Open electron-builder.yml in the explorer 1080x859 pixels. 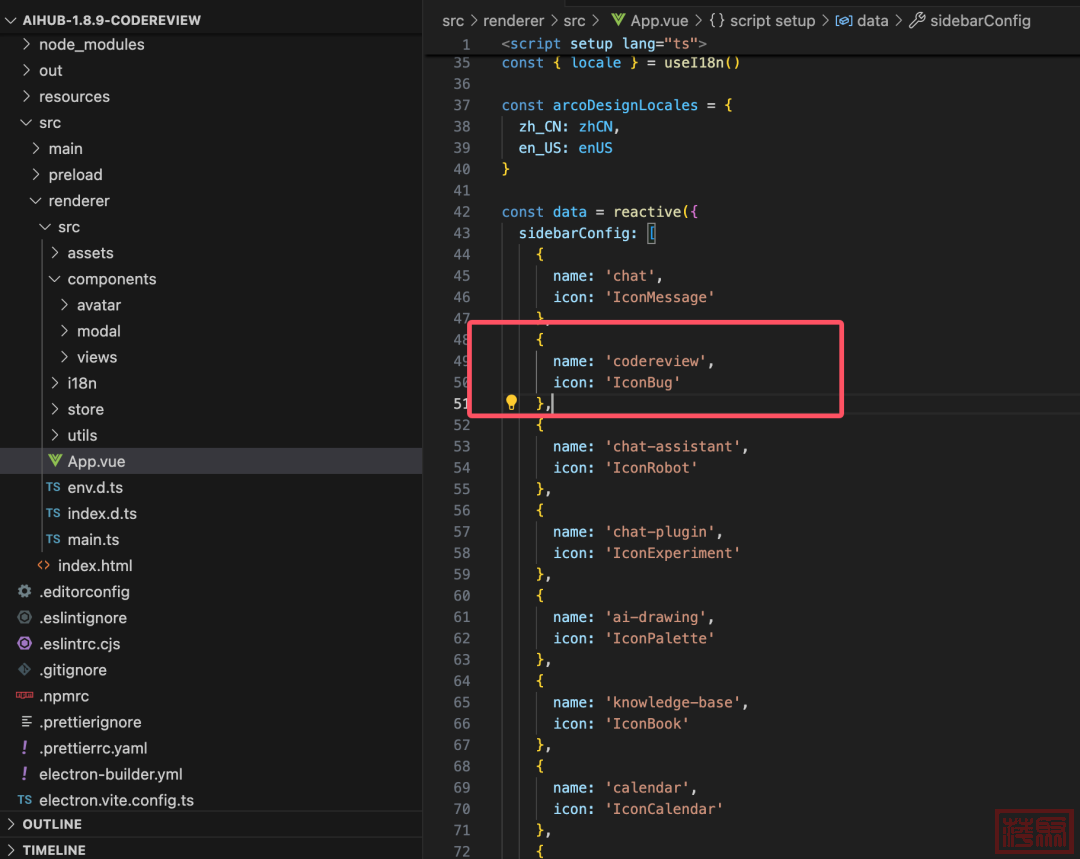pyautogui.click(x=110, y=774)
